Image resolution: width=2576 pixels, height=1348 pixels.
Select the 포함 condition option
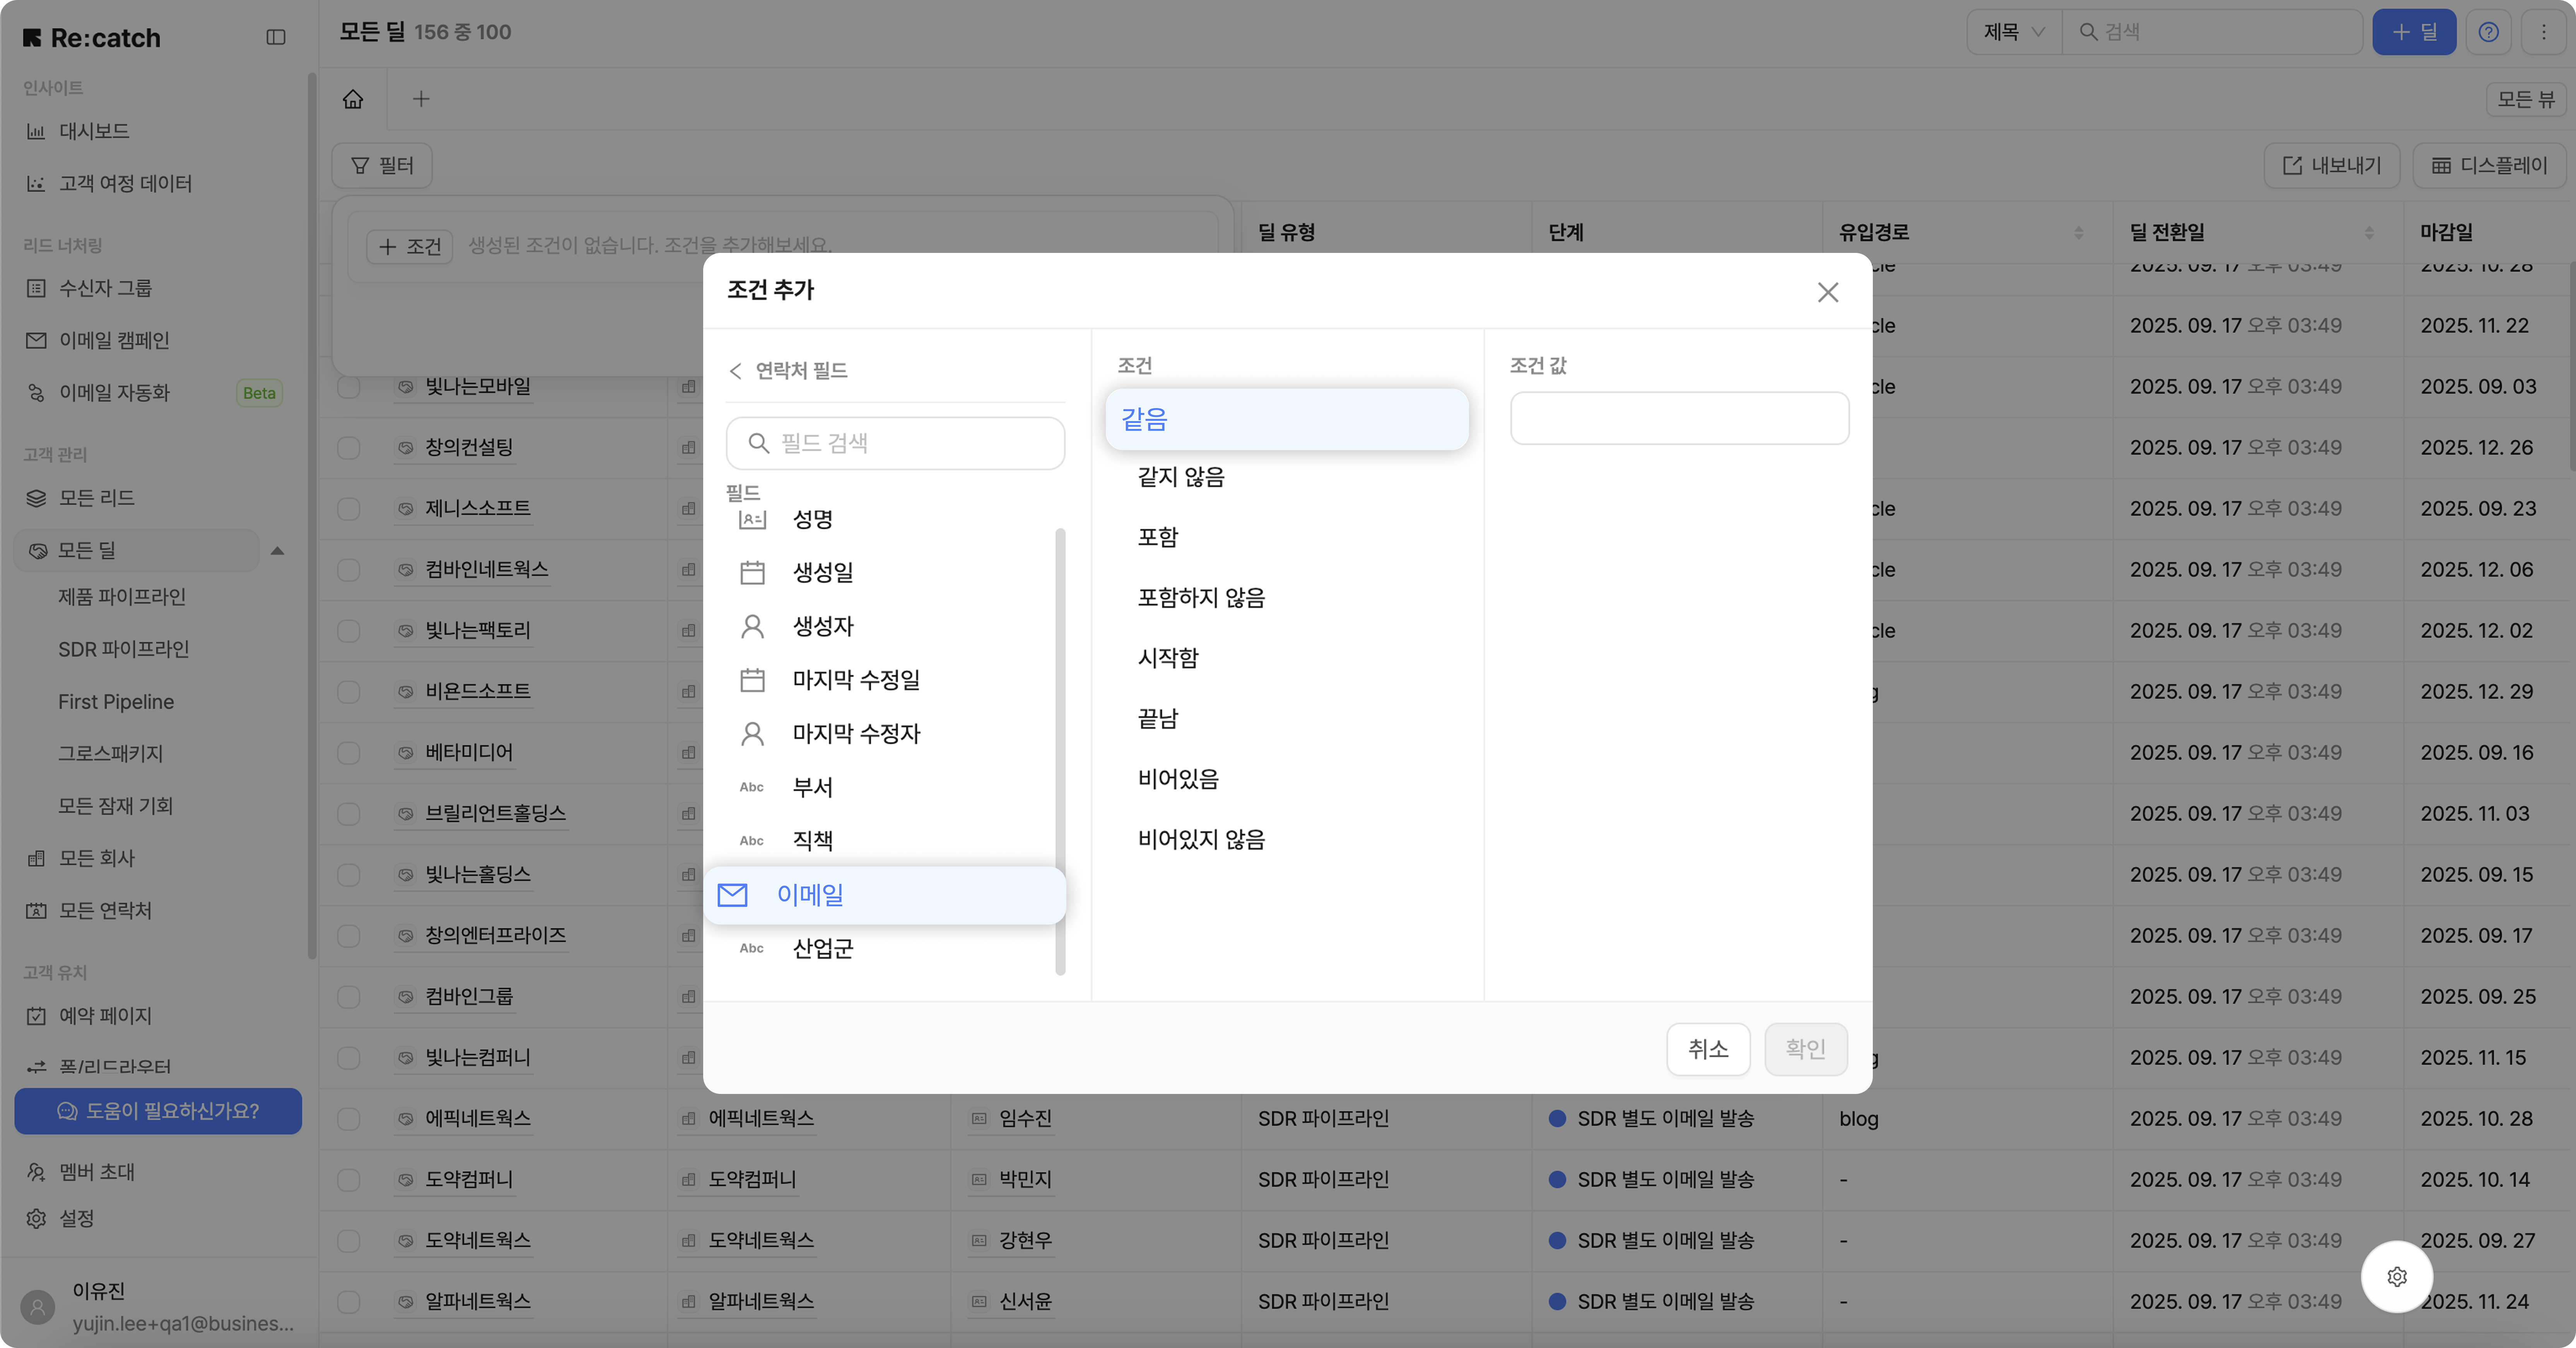coord(1158,537)
